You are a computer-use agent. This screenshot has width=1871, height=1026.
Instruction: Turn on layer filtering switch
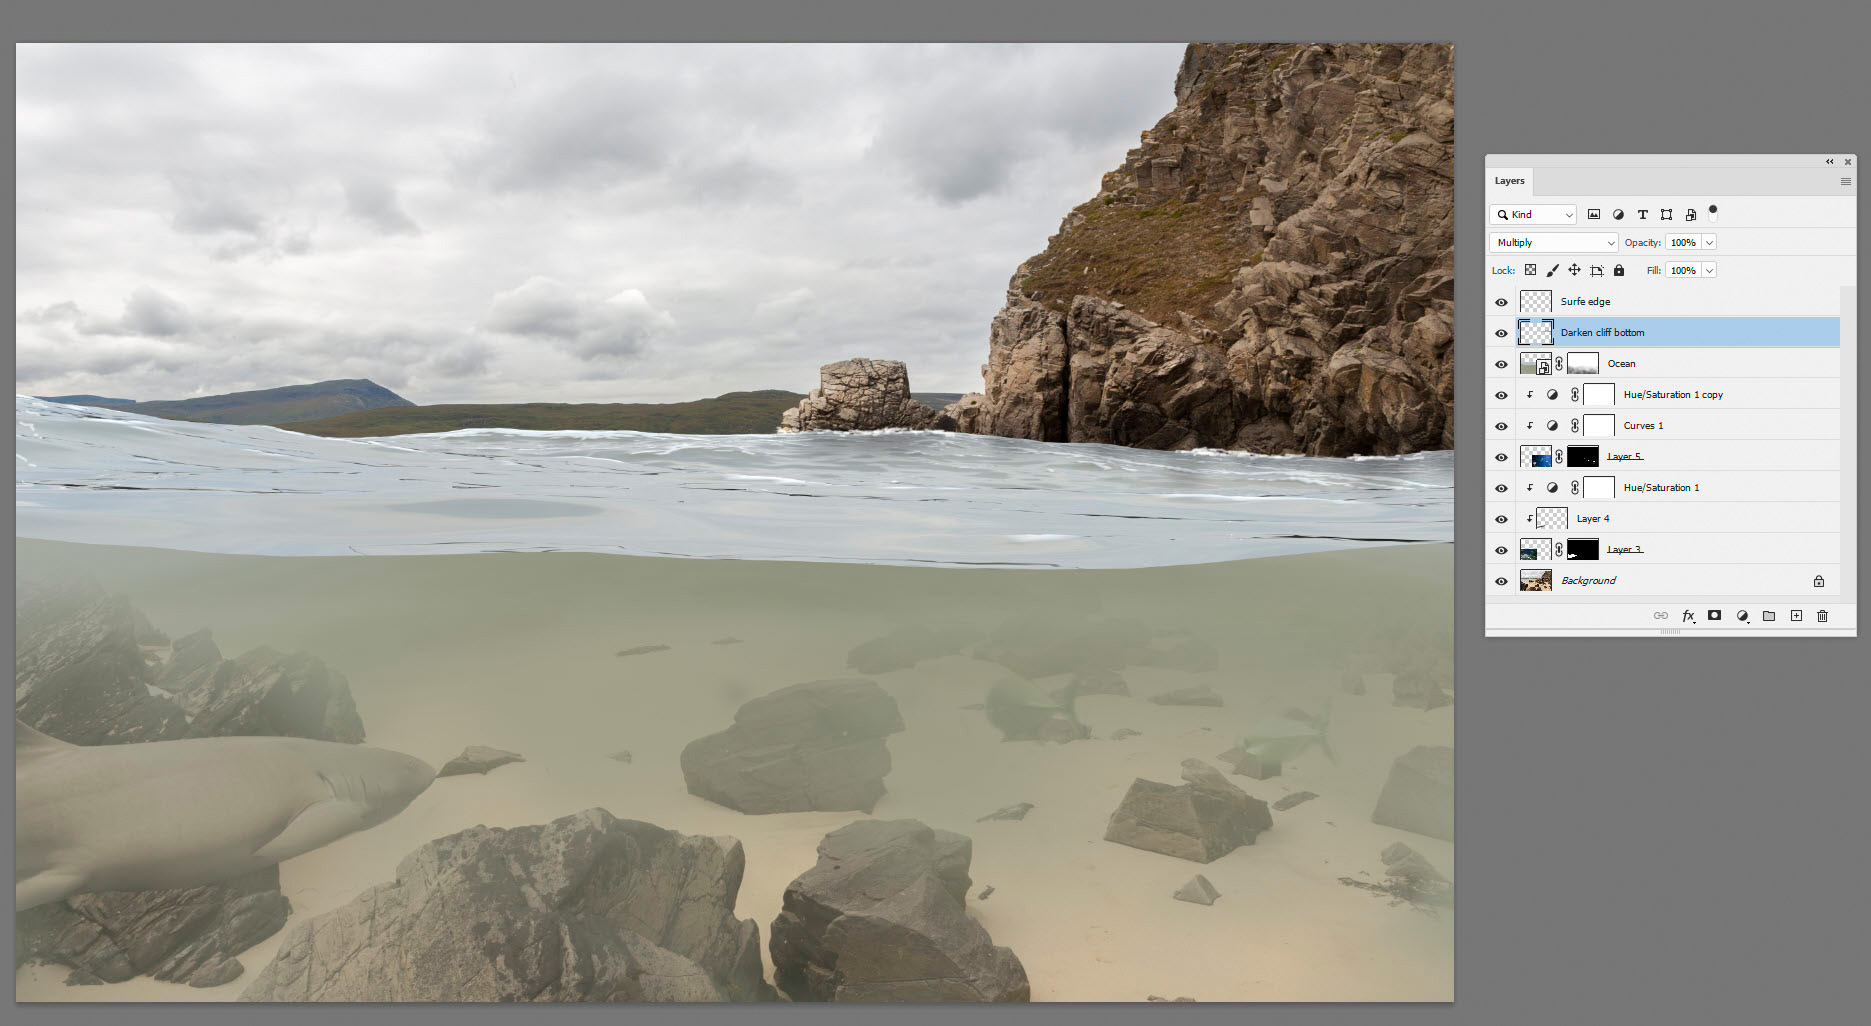pyautogui.click(x=1712, y=212)
